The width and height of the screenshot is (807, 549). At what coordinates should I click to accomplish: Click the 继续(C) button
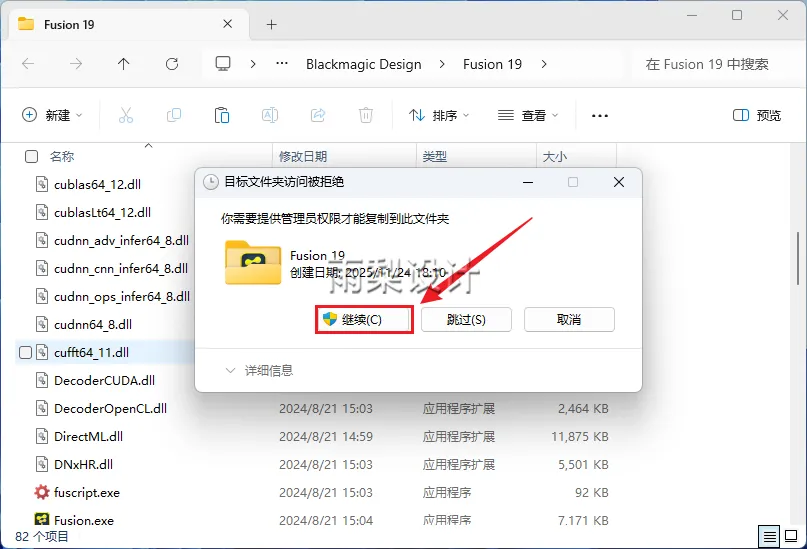tap(364, 320)
